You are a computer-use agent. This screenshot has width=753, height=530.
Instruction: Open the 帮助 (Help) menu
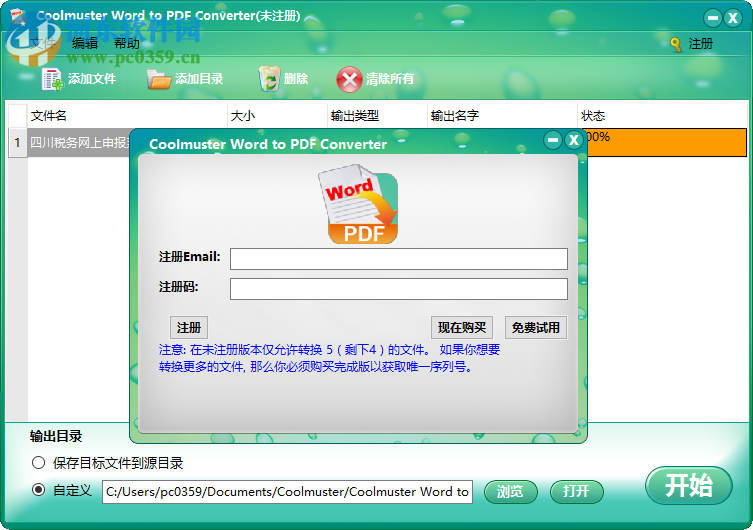click(127, 43)
